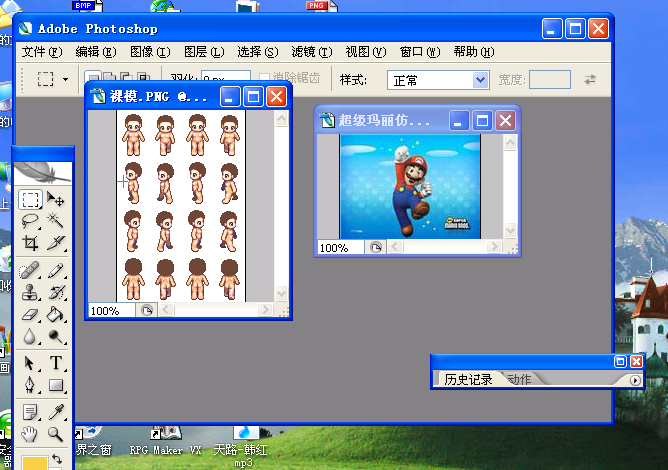The height and width of the screenshot is (470, 668).
Task: Select the Move tool
Action: click(55, 199)
